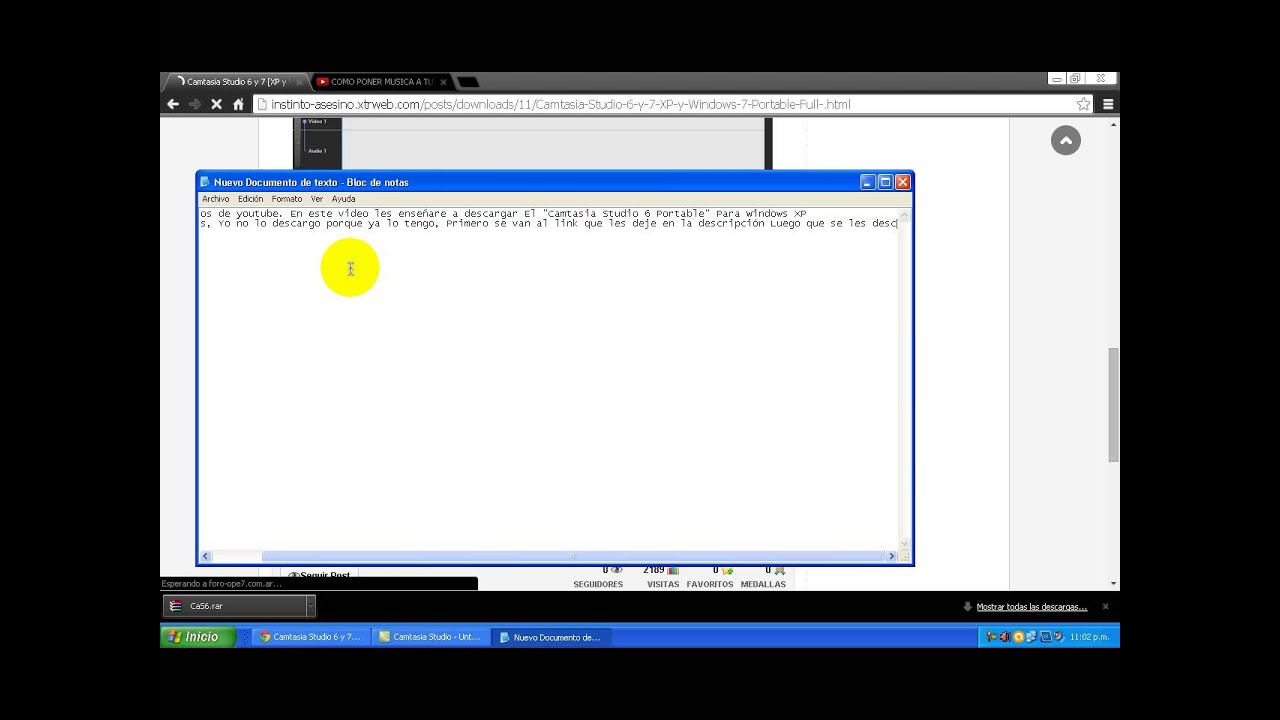Image resolution: width=1280 pixels, height=720 pixels.
Task: Click the orange circular tray icon
Action: click(1018, 637)
